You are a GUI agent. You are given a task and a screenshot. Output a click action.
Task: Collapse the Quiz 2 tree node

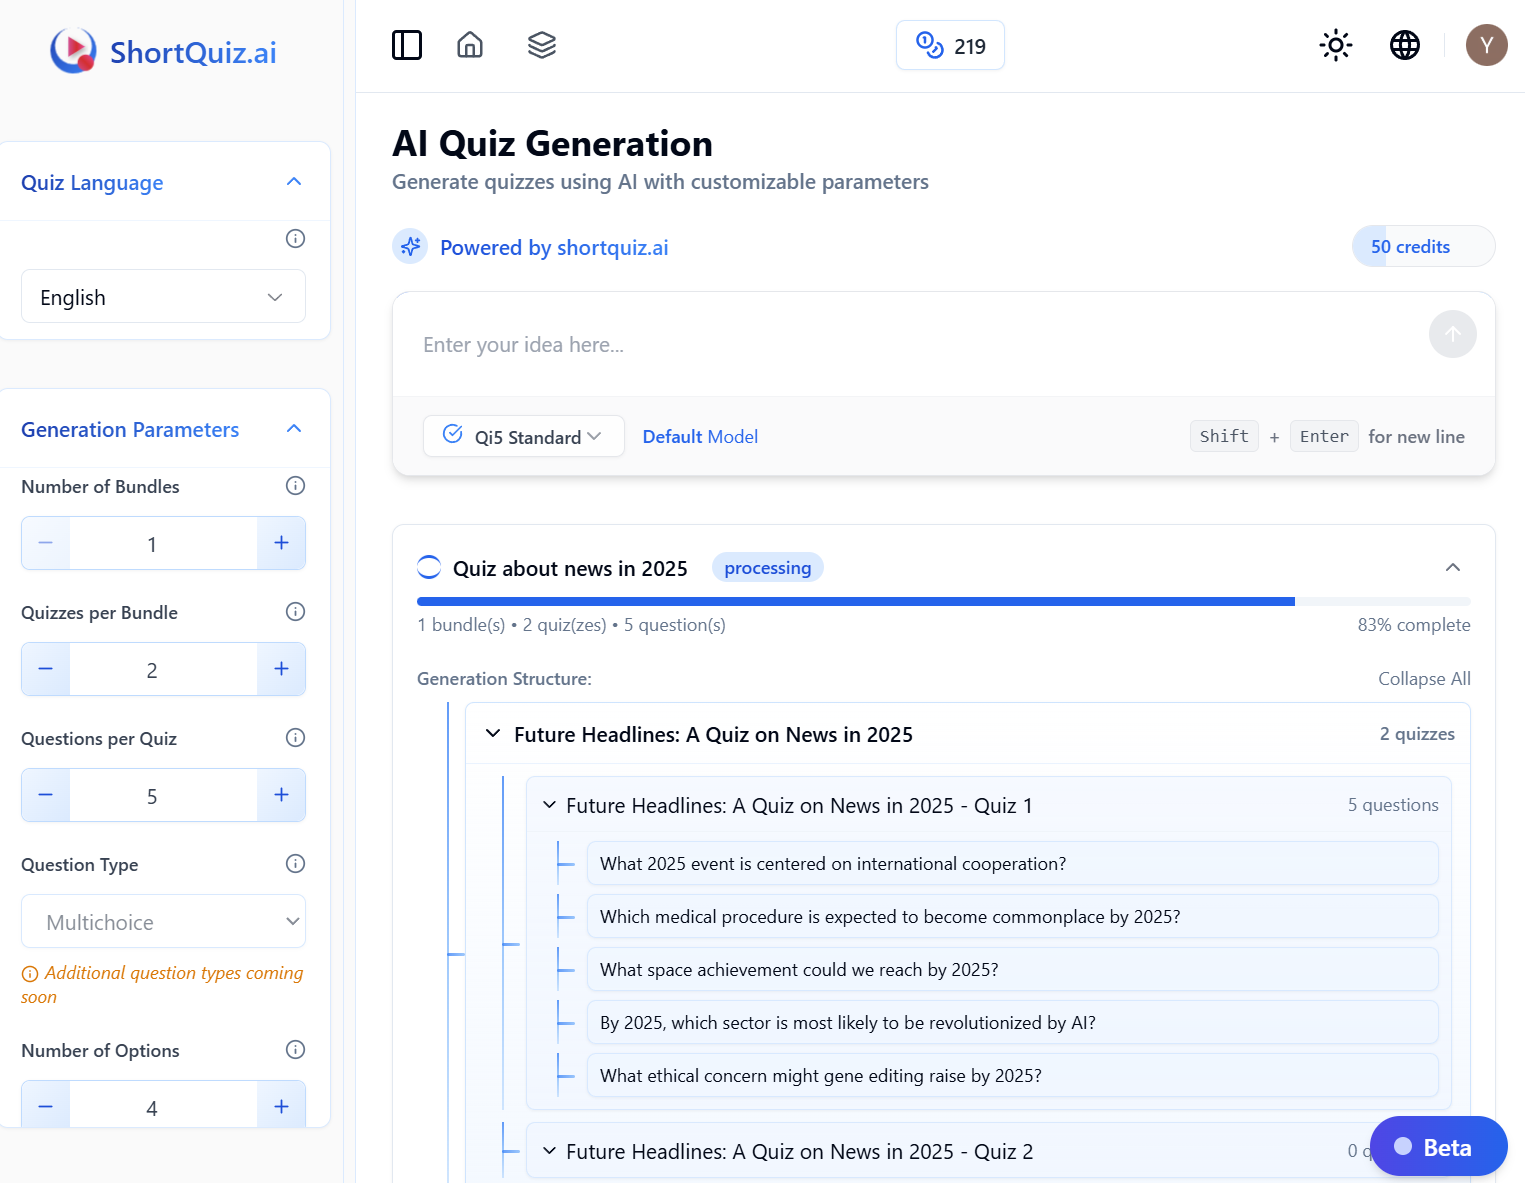click(x=549, y=1151)
